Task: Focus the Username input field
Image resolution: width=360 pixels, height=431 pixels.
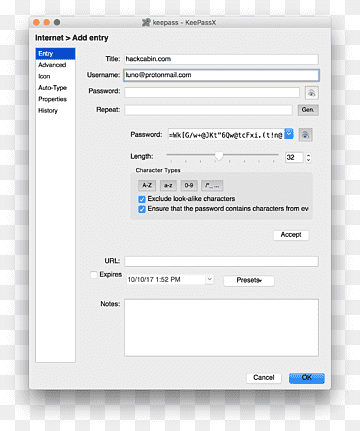Action: [x=221, y=75]
